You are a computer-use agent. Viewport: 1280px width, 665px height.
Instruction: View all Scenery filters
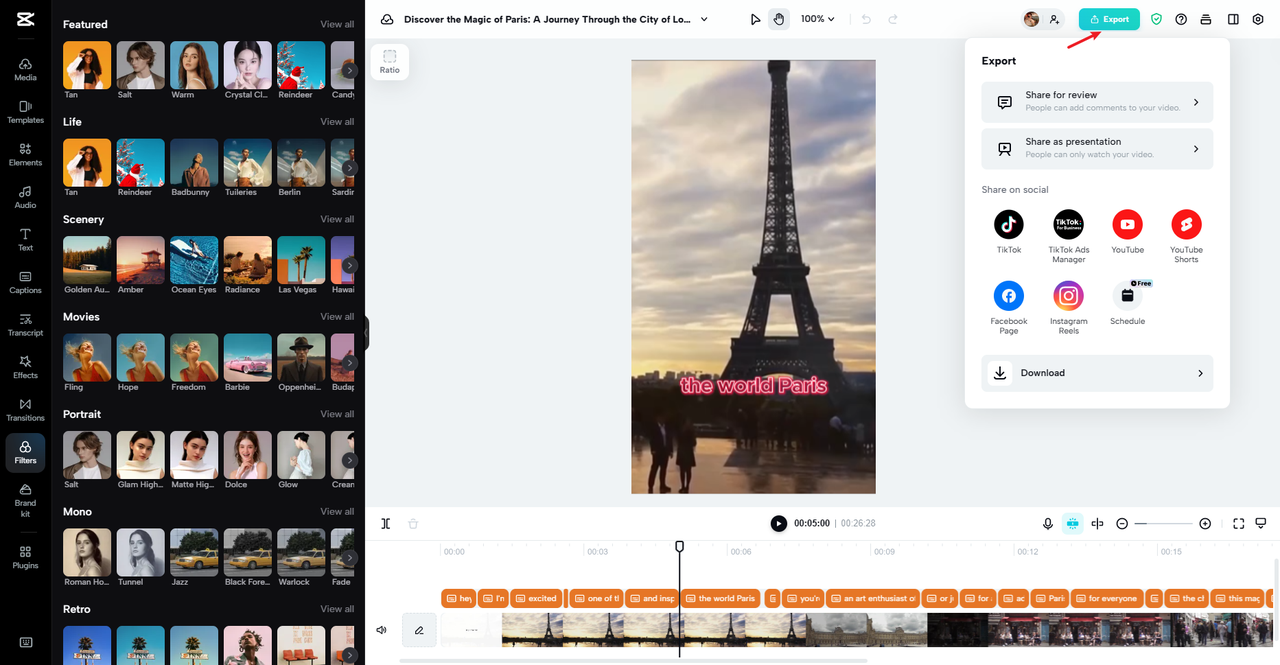pos(337,219)
